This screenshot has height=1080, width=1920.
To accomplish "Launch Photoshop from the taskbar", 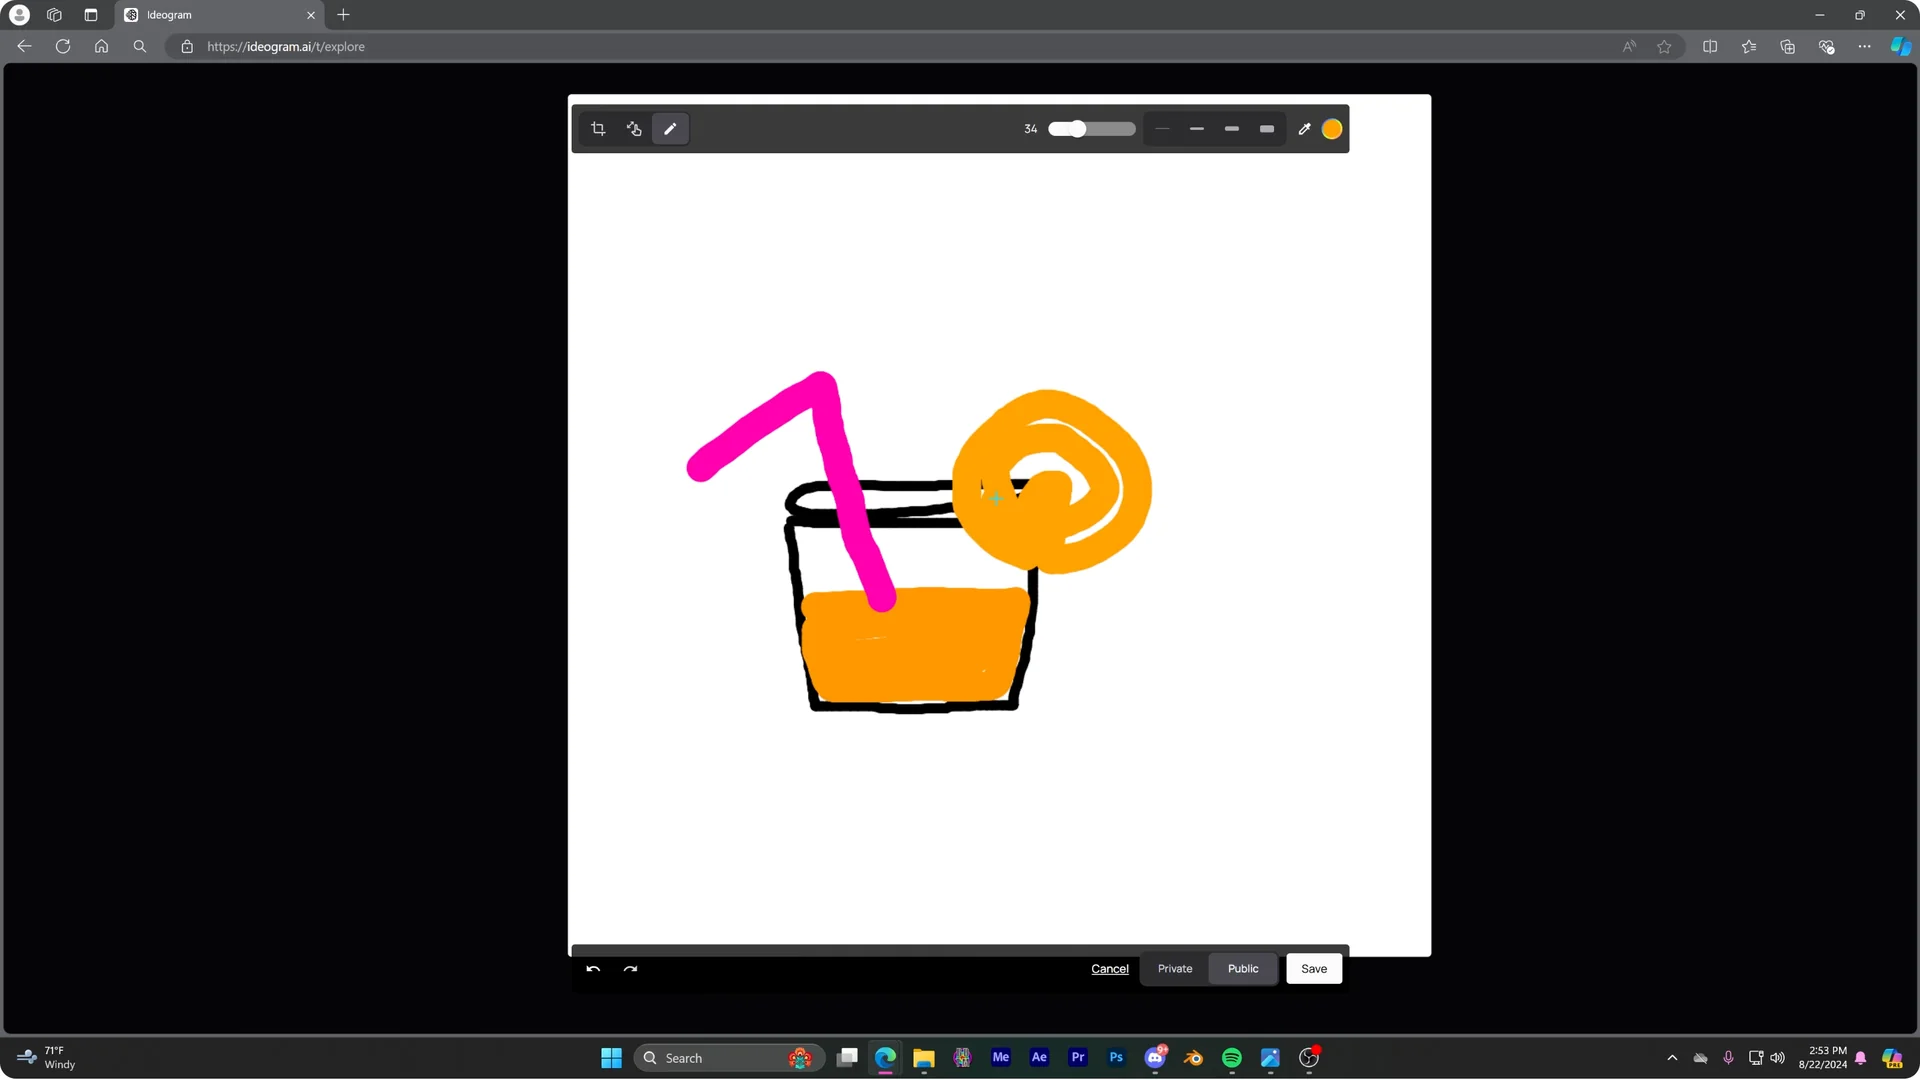I will point(1115,1057).
